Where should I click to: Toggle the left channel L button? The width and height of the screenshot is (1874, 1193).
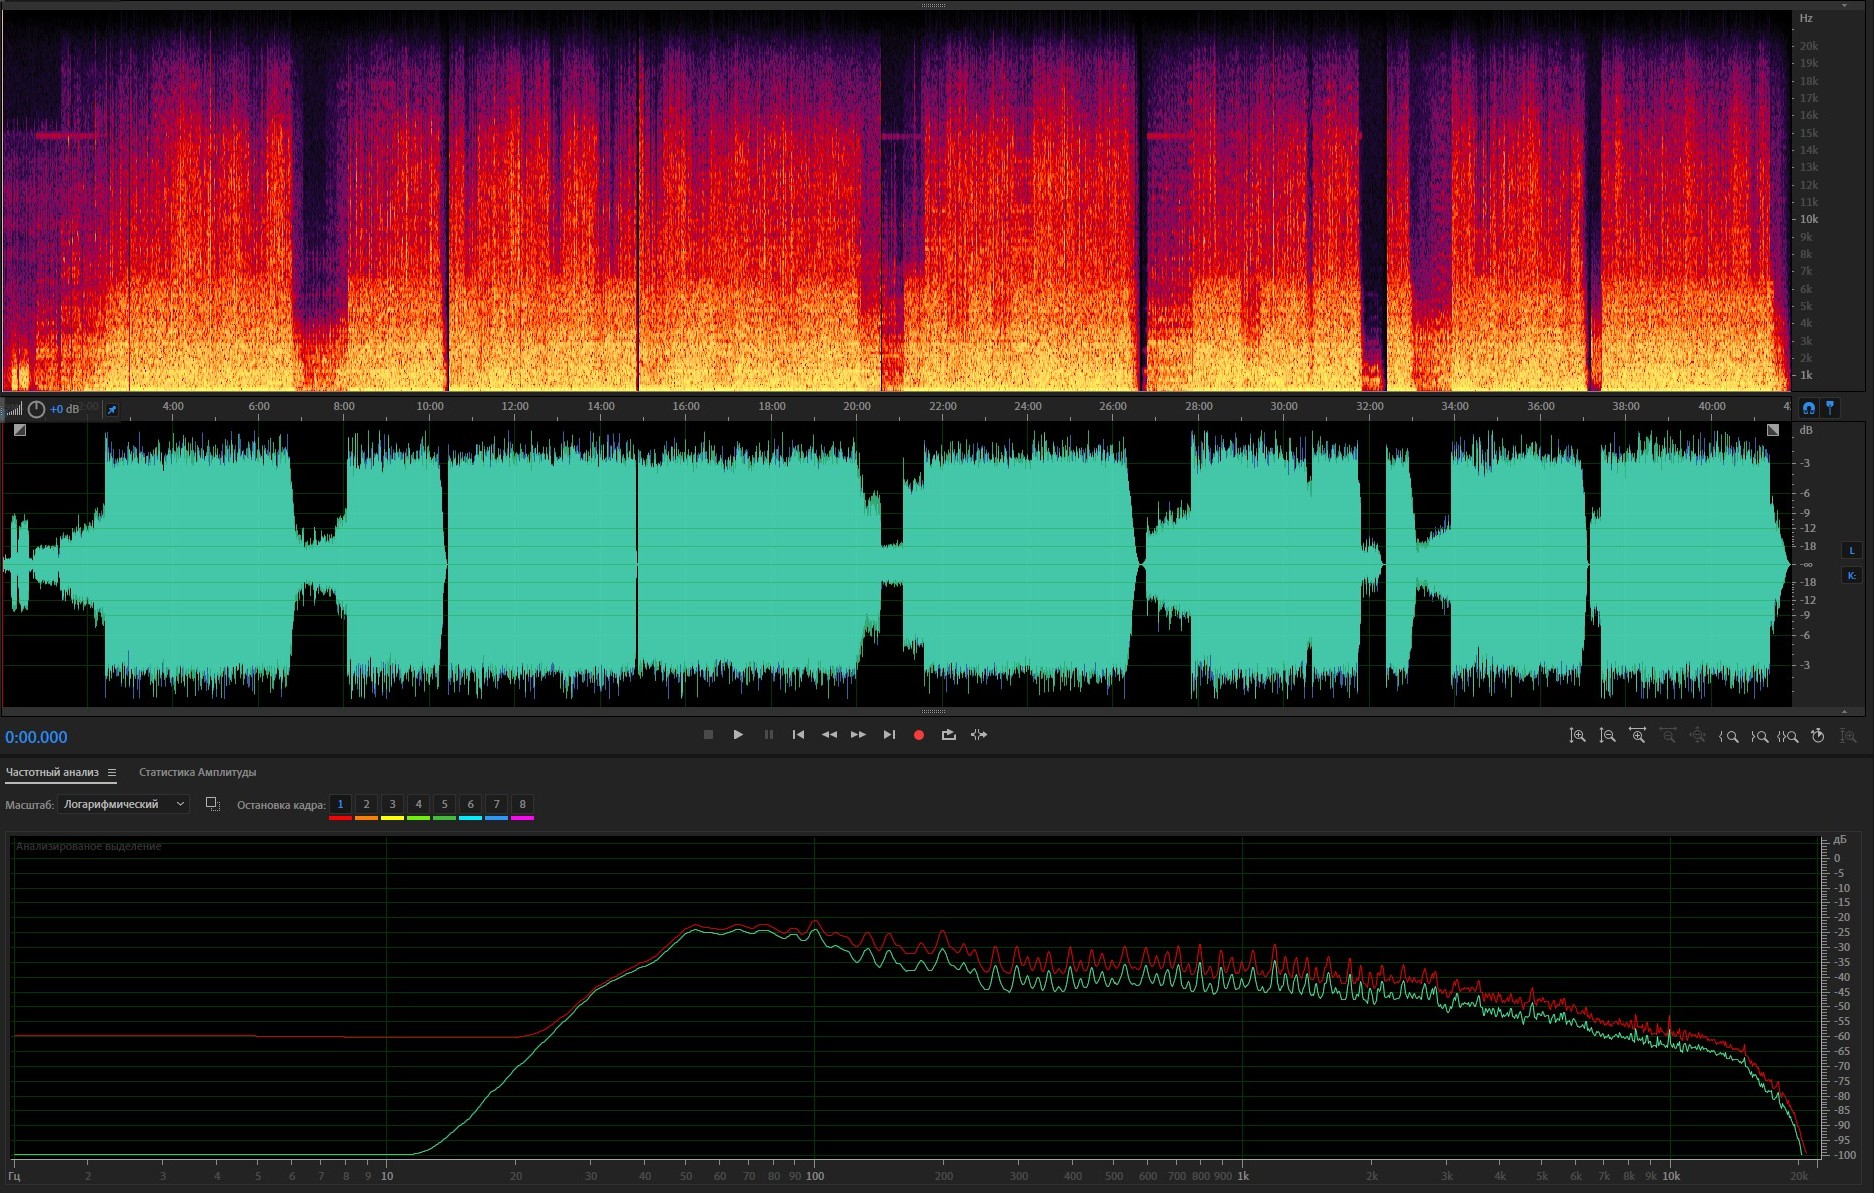coord(1851,550)
